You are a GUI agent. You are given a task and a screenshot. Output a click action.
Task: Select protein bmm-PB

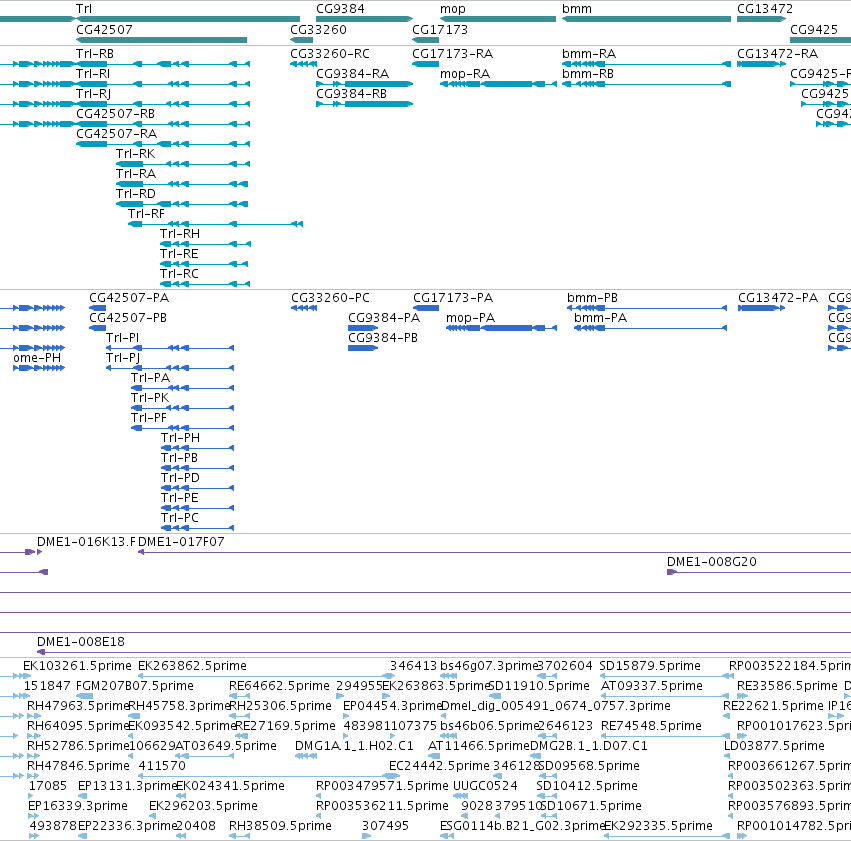click(x=592, y=298)
